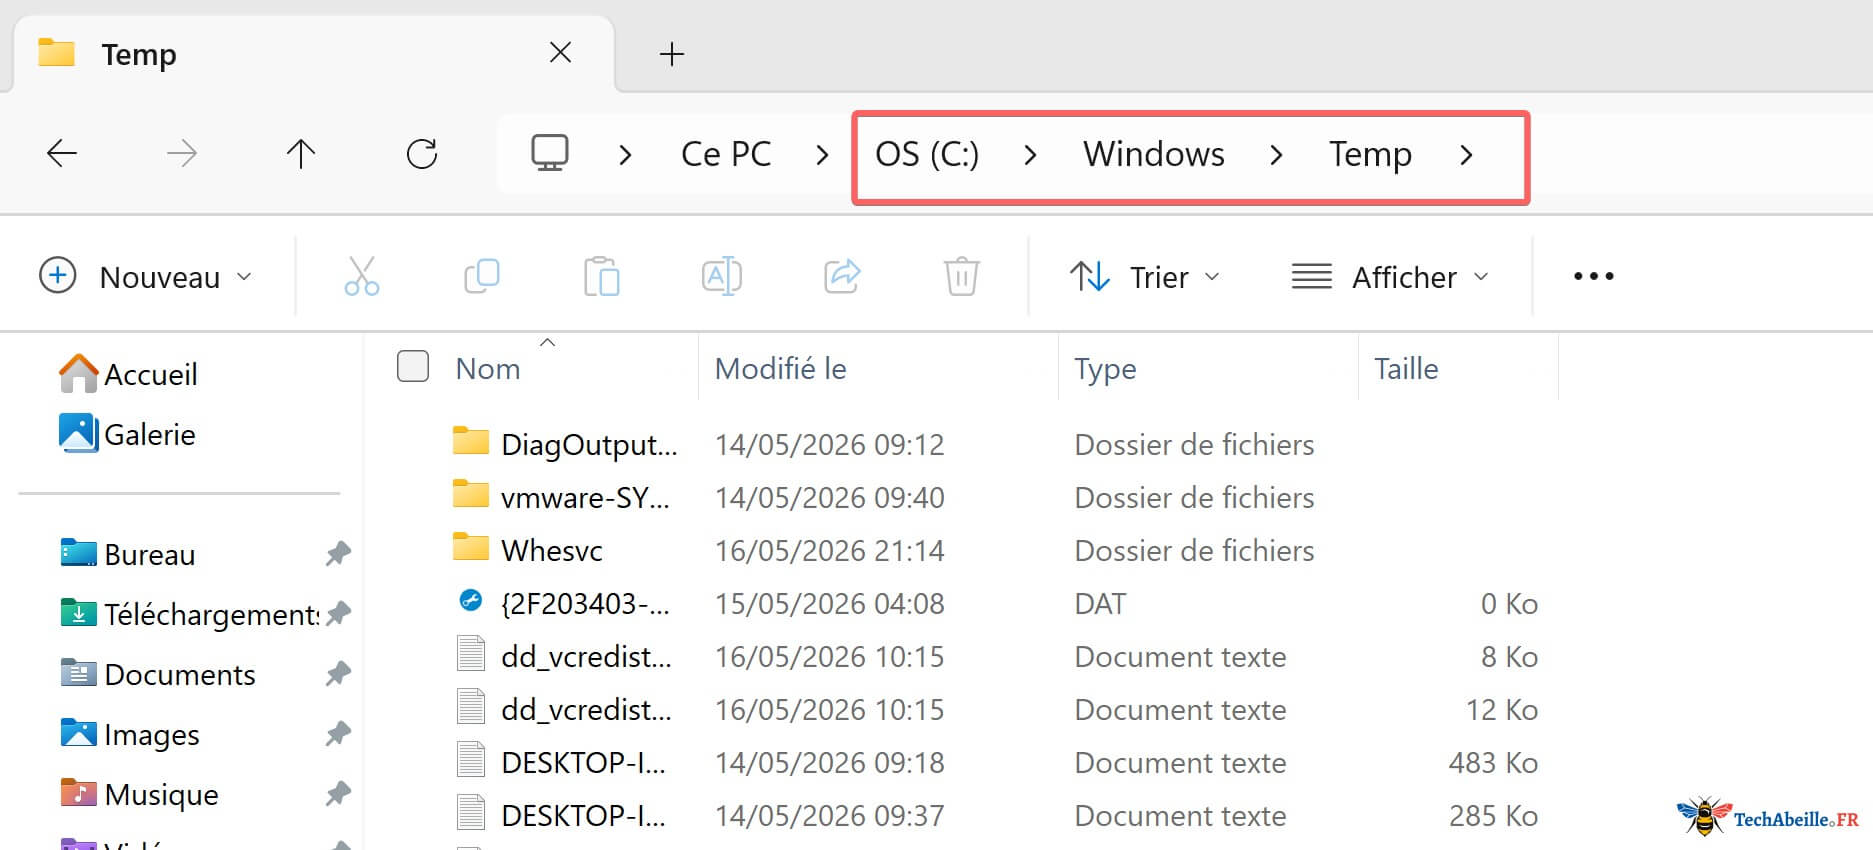Open Documents in the sidebar
1873x850 pixels.
[158, 674]
